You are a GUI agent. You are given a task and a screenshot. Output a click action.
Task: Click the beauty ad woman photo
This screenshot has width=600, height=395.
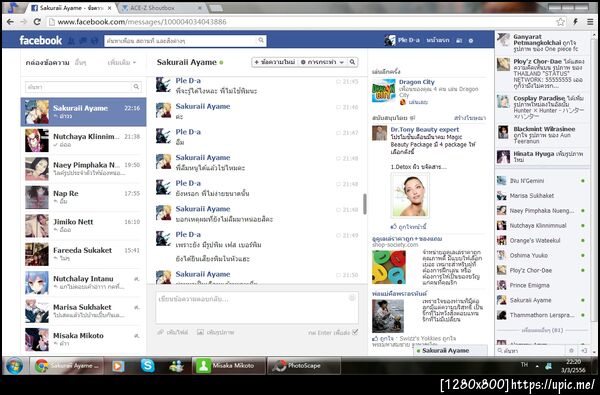pyautogui.click(x=410, y=195)
